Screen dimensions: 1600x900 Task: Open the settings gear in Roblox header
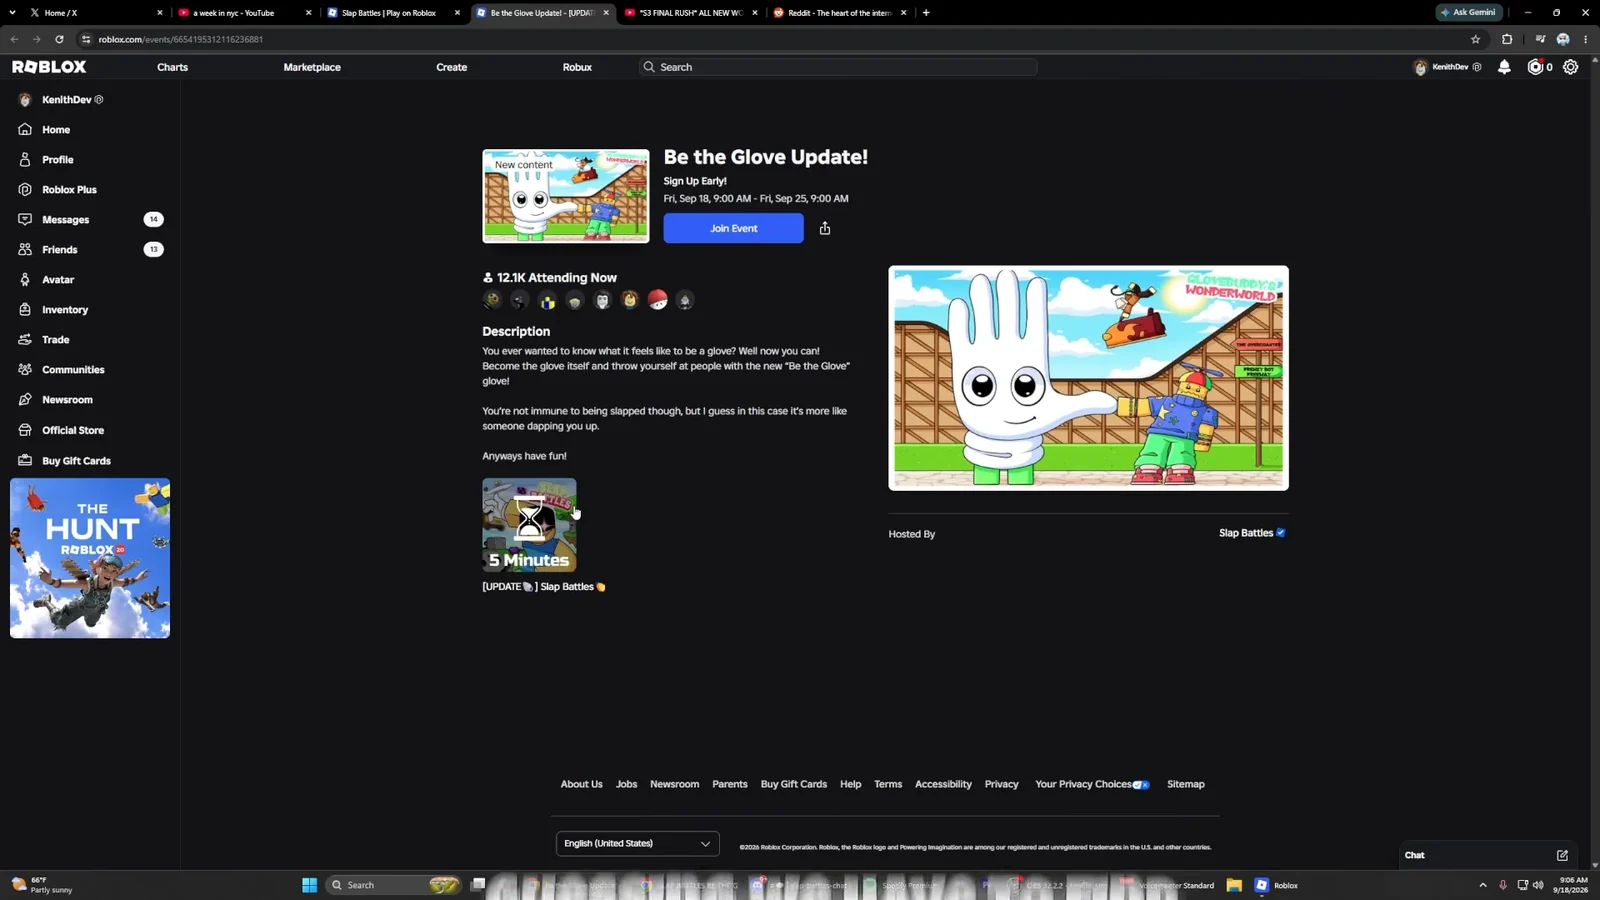coord(1571,67)
